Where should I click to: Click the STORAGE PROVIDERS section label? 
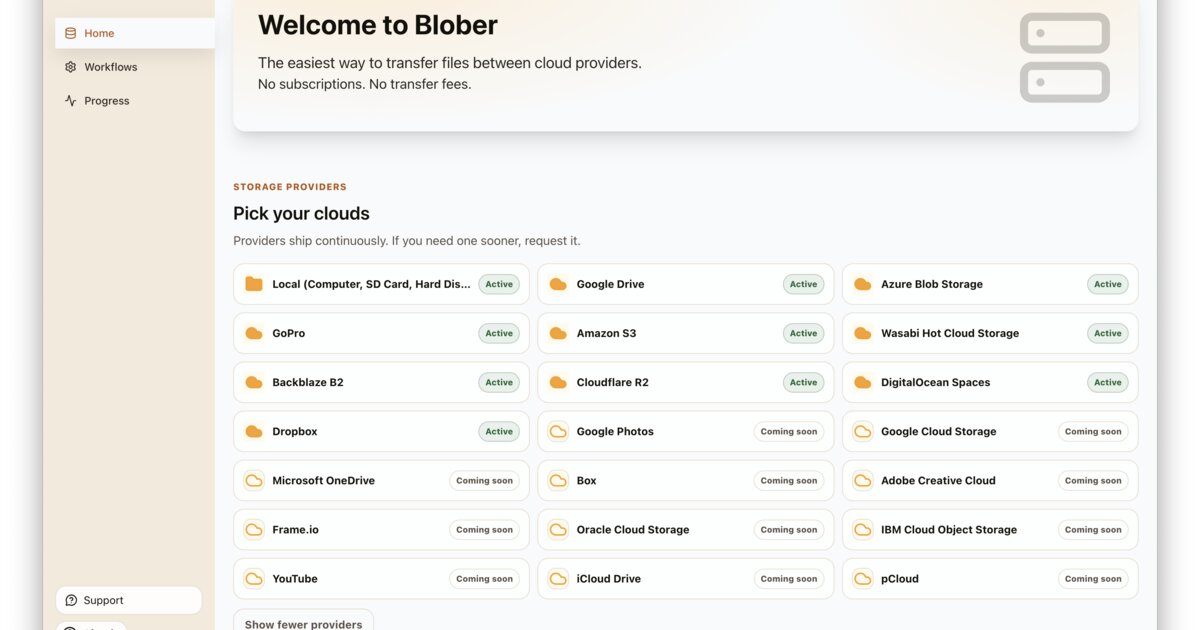pyautogui.click(x=290, y=187)
